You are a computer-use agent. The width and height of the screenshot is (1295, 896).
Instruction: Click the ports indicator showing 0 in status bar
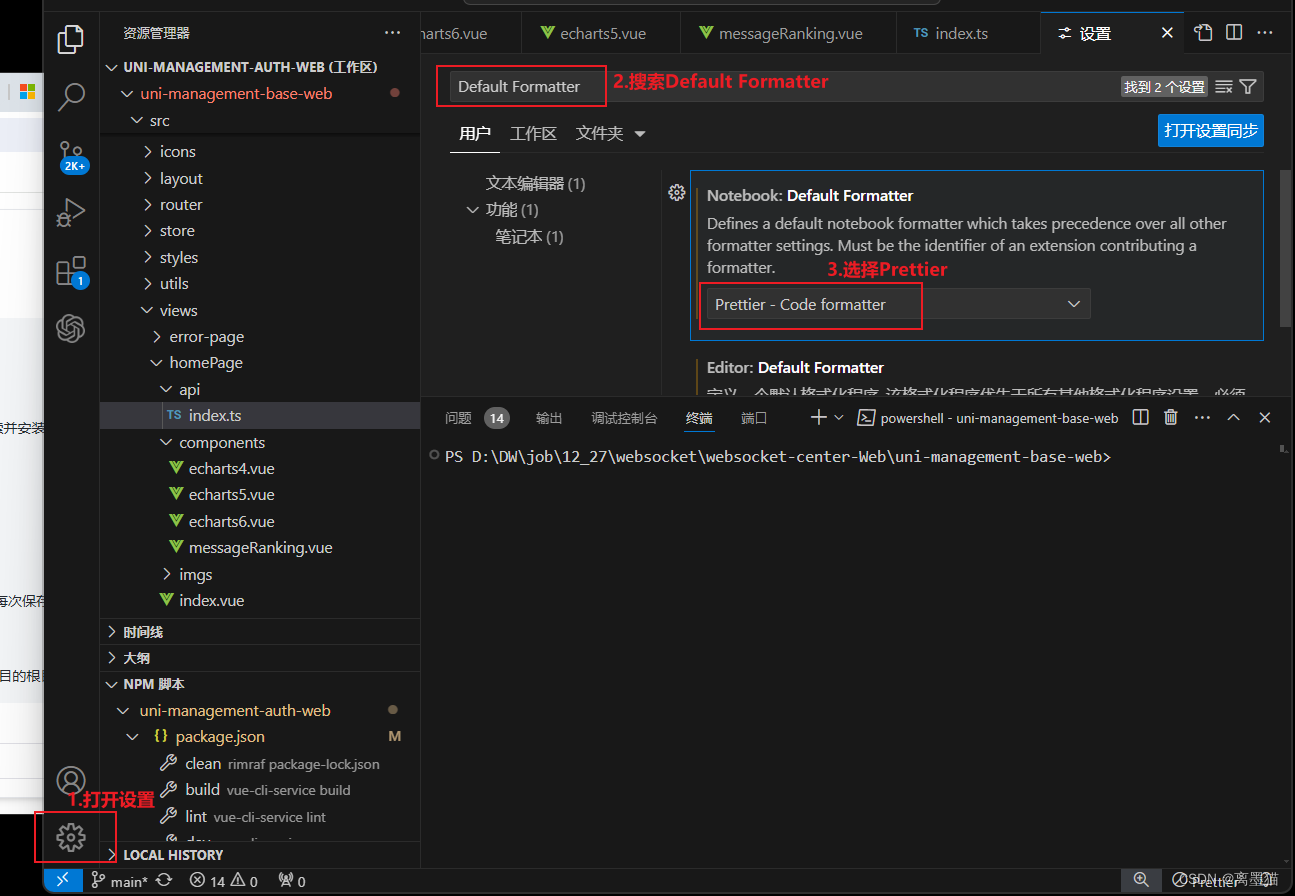point(292,881)
